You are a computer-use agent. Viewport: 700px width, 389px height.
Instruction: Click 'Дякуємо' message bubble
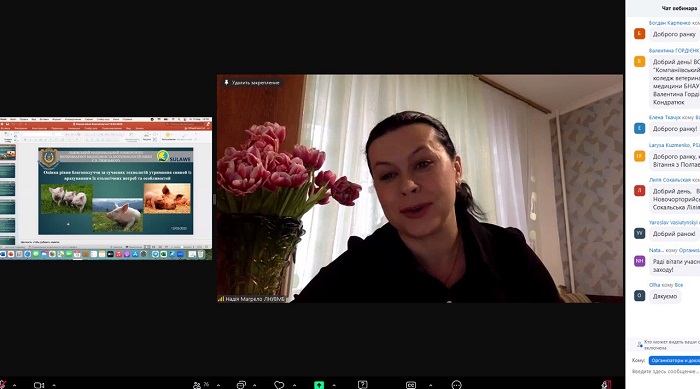(x=665, y=296)
